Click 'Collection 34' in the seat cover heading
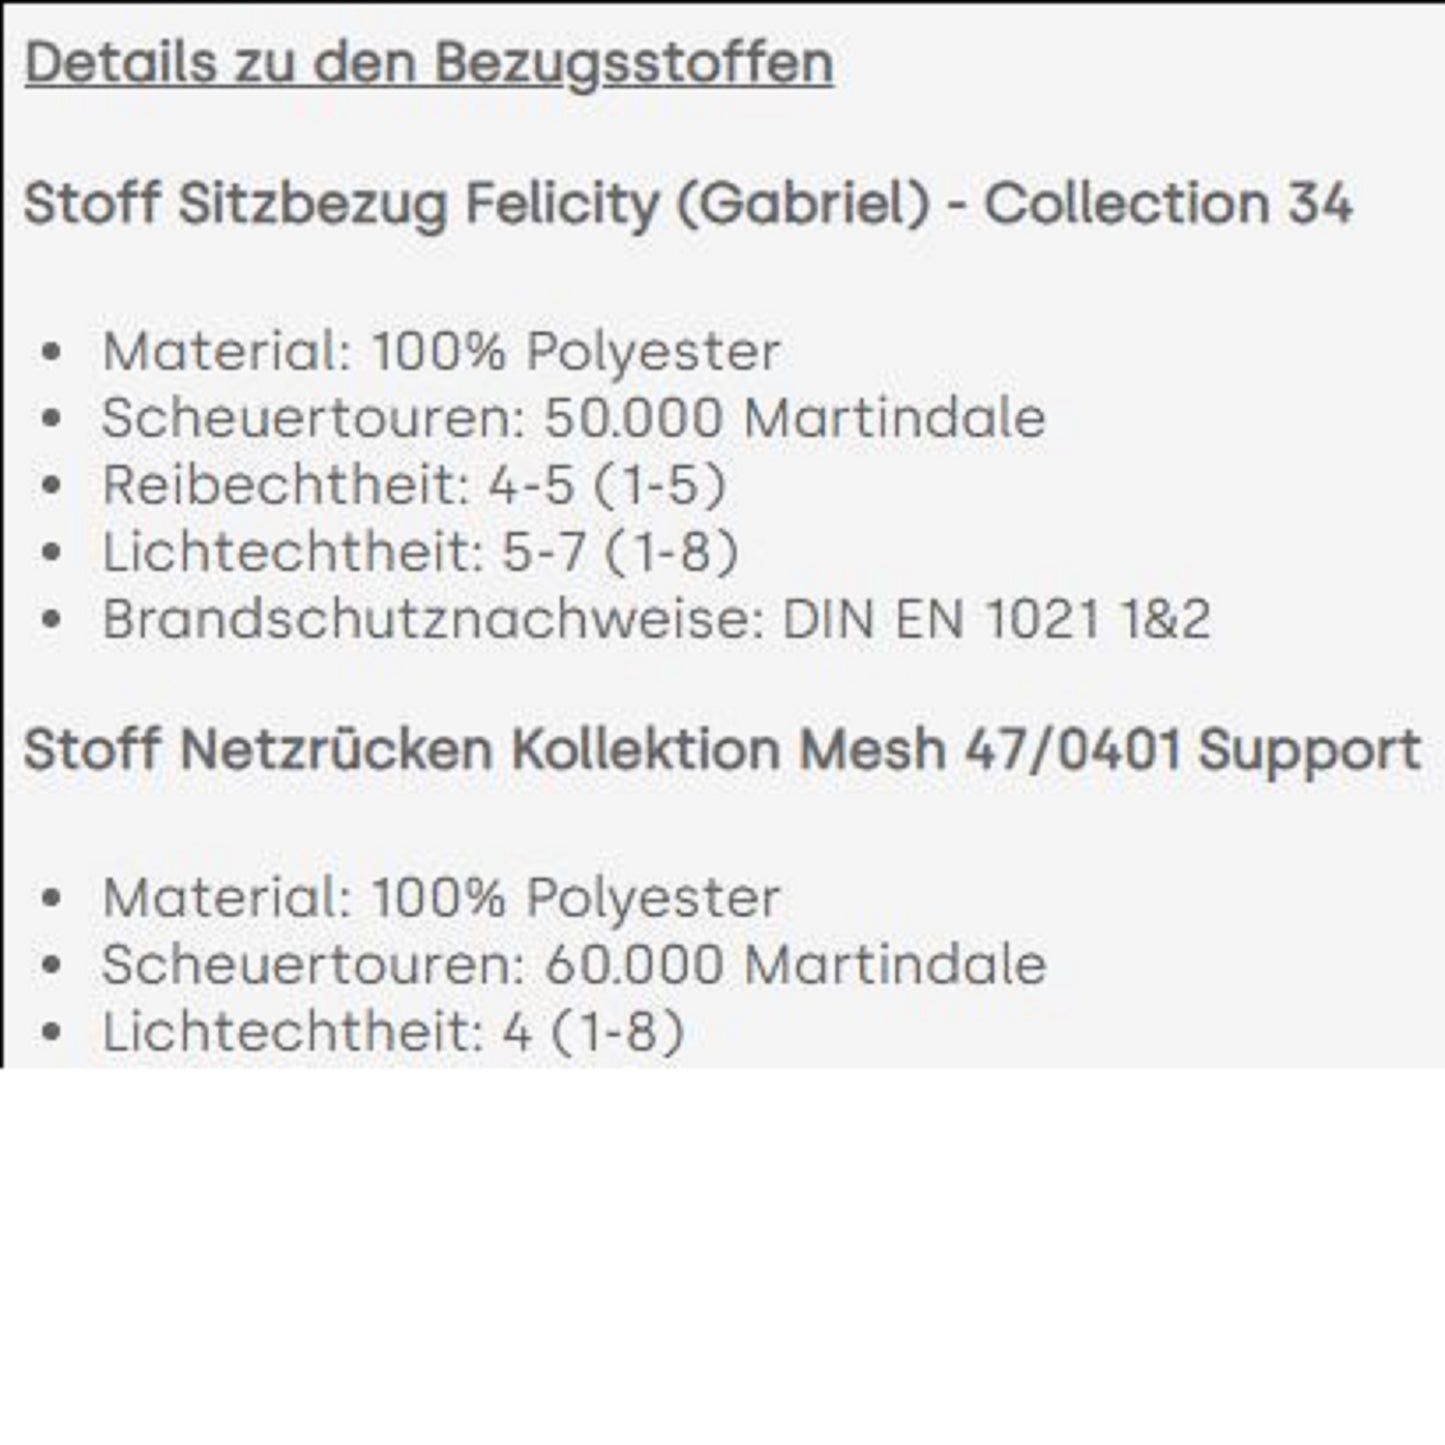Screen dimensions: 1445x1445 point(1168,204)
